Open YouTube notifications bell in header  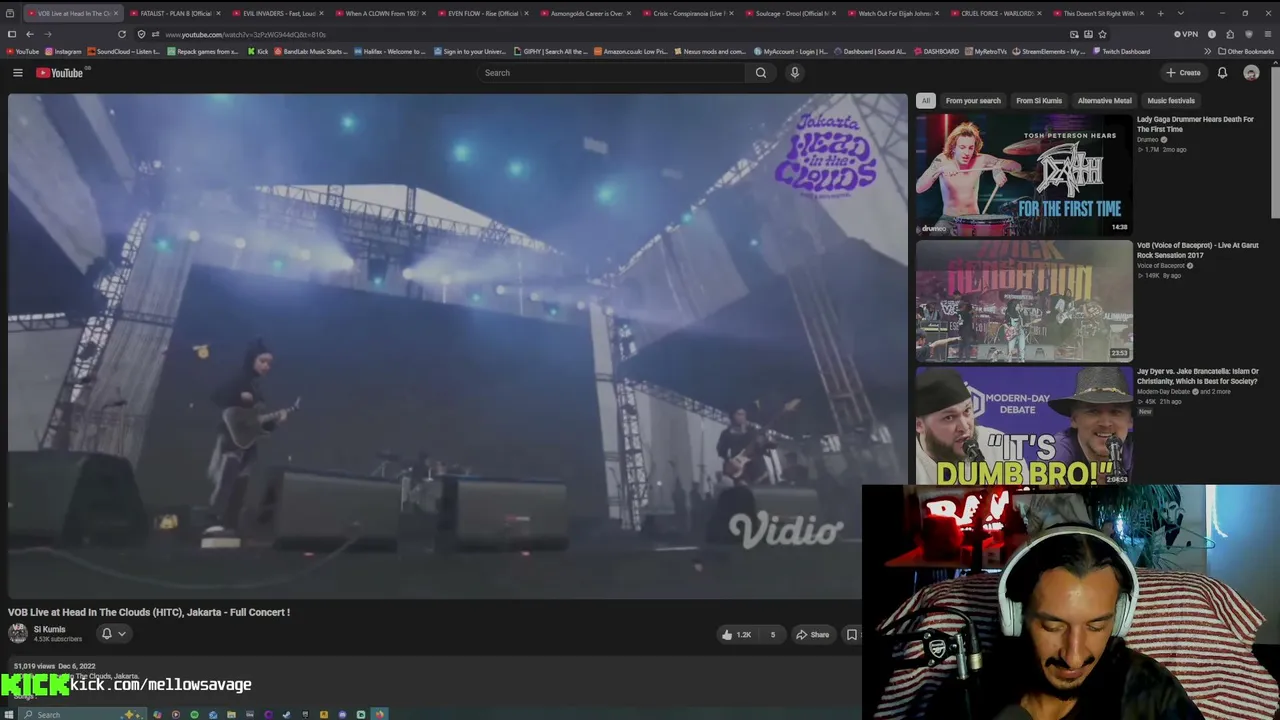[x=1222, y=73]
